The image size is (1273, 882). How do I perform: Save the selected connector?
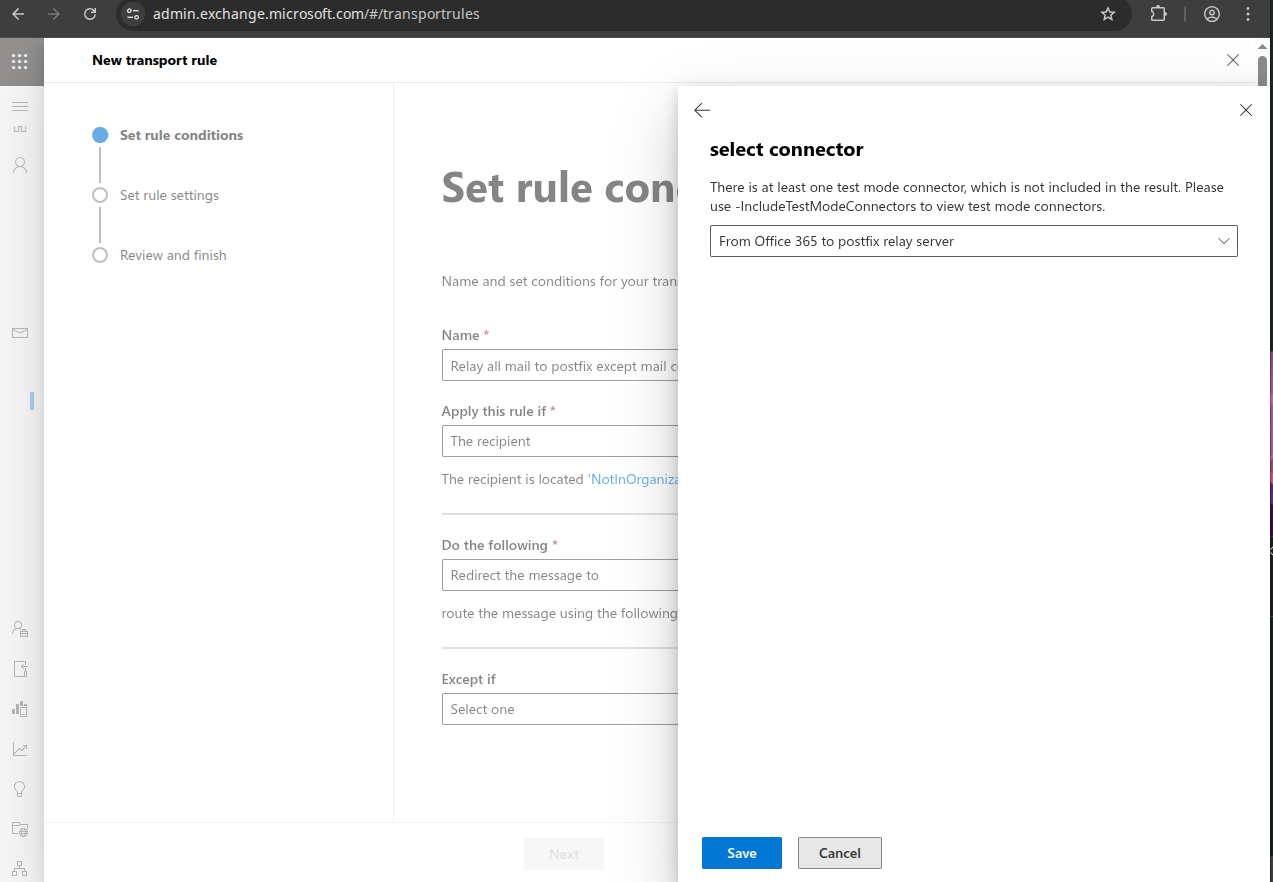click(x=742, y=853)
